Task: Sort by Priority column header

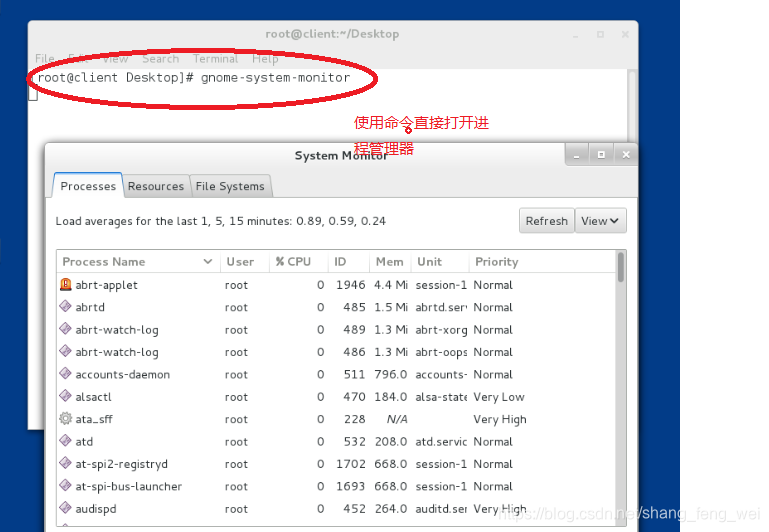Action: [542, 262]
